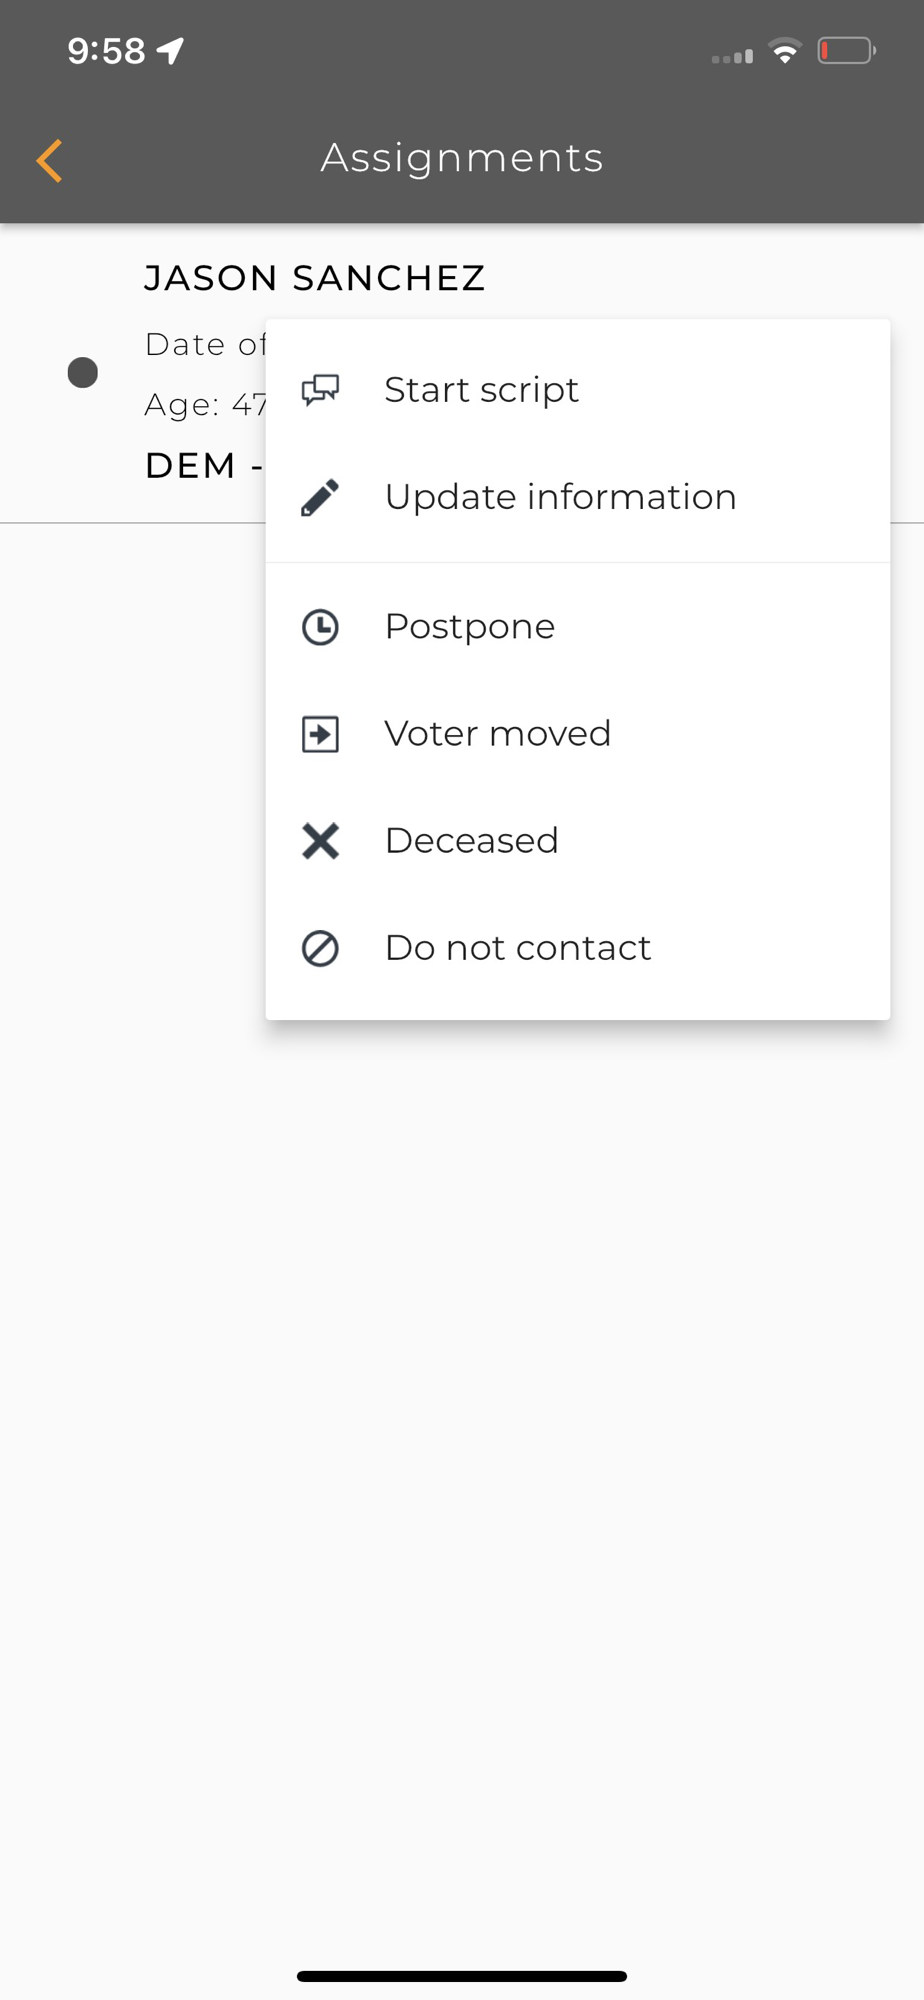Tap the dark status dot beside Jason Sanchez
The height and width of the screenshot is (2000, 924).
[x=82, y=373]
